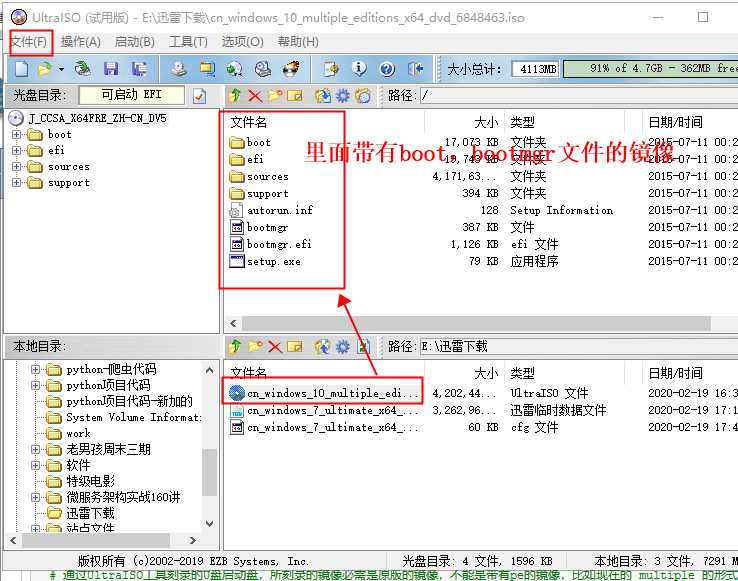Click the 大小 column header in image list
The width and height of the screenshot is (738, 581).
point(486,122)
